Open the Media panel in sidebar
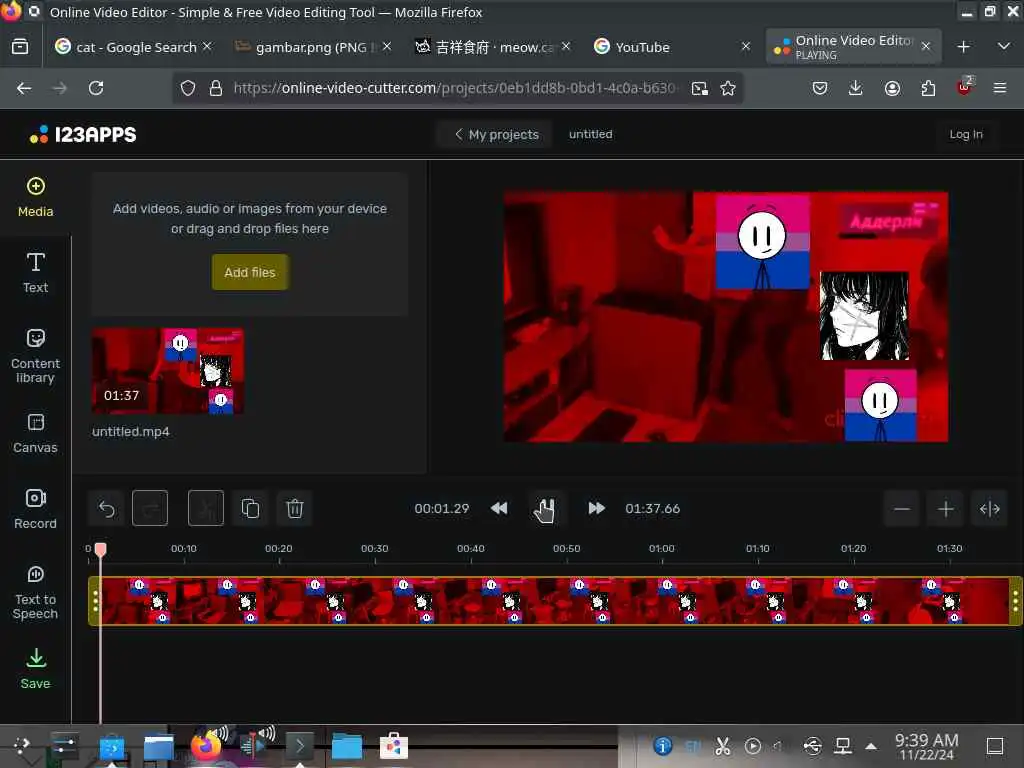This screenshot has height=768, width=1024. click(35, 197)
